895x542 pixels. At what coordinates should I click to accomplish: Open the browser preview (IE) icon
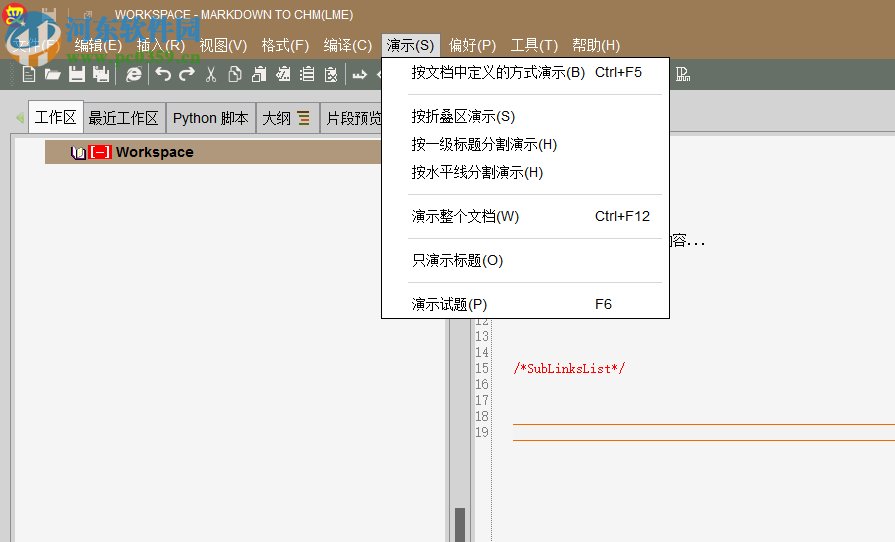pyautogui.click(x=134, y=74)
